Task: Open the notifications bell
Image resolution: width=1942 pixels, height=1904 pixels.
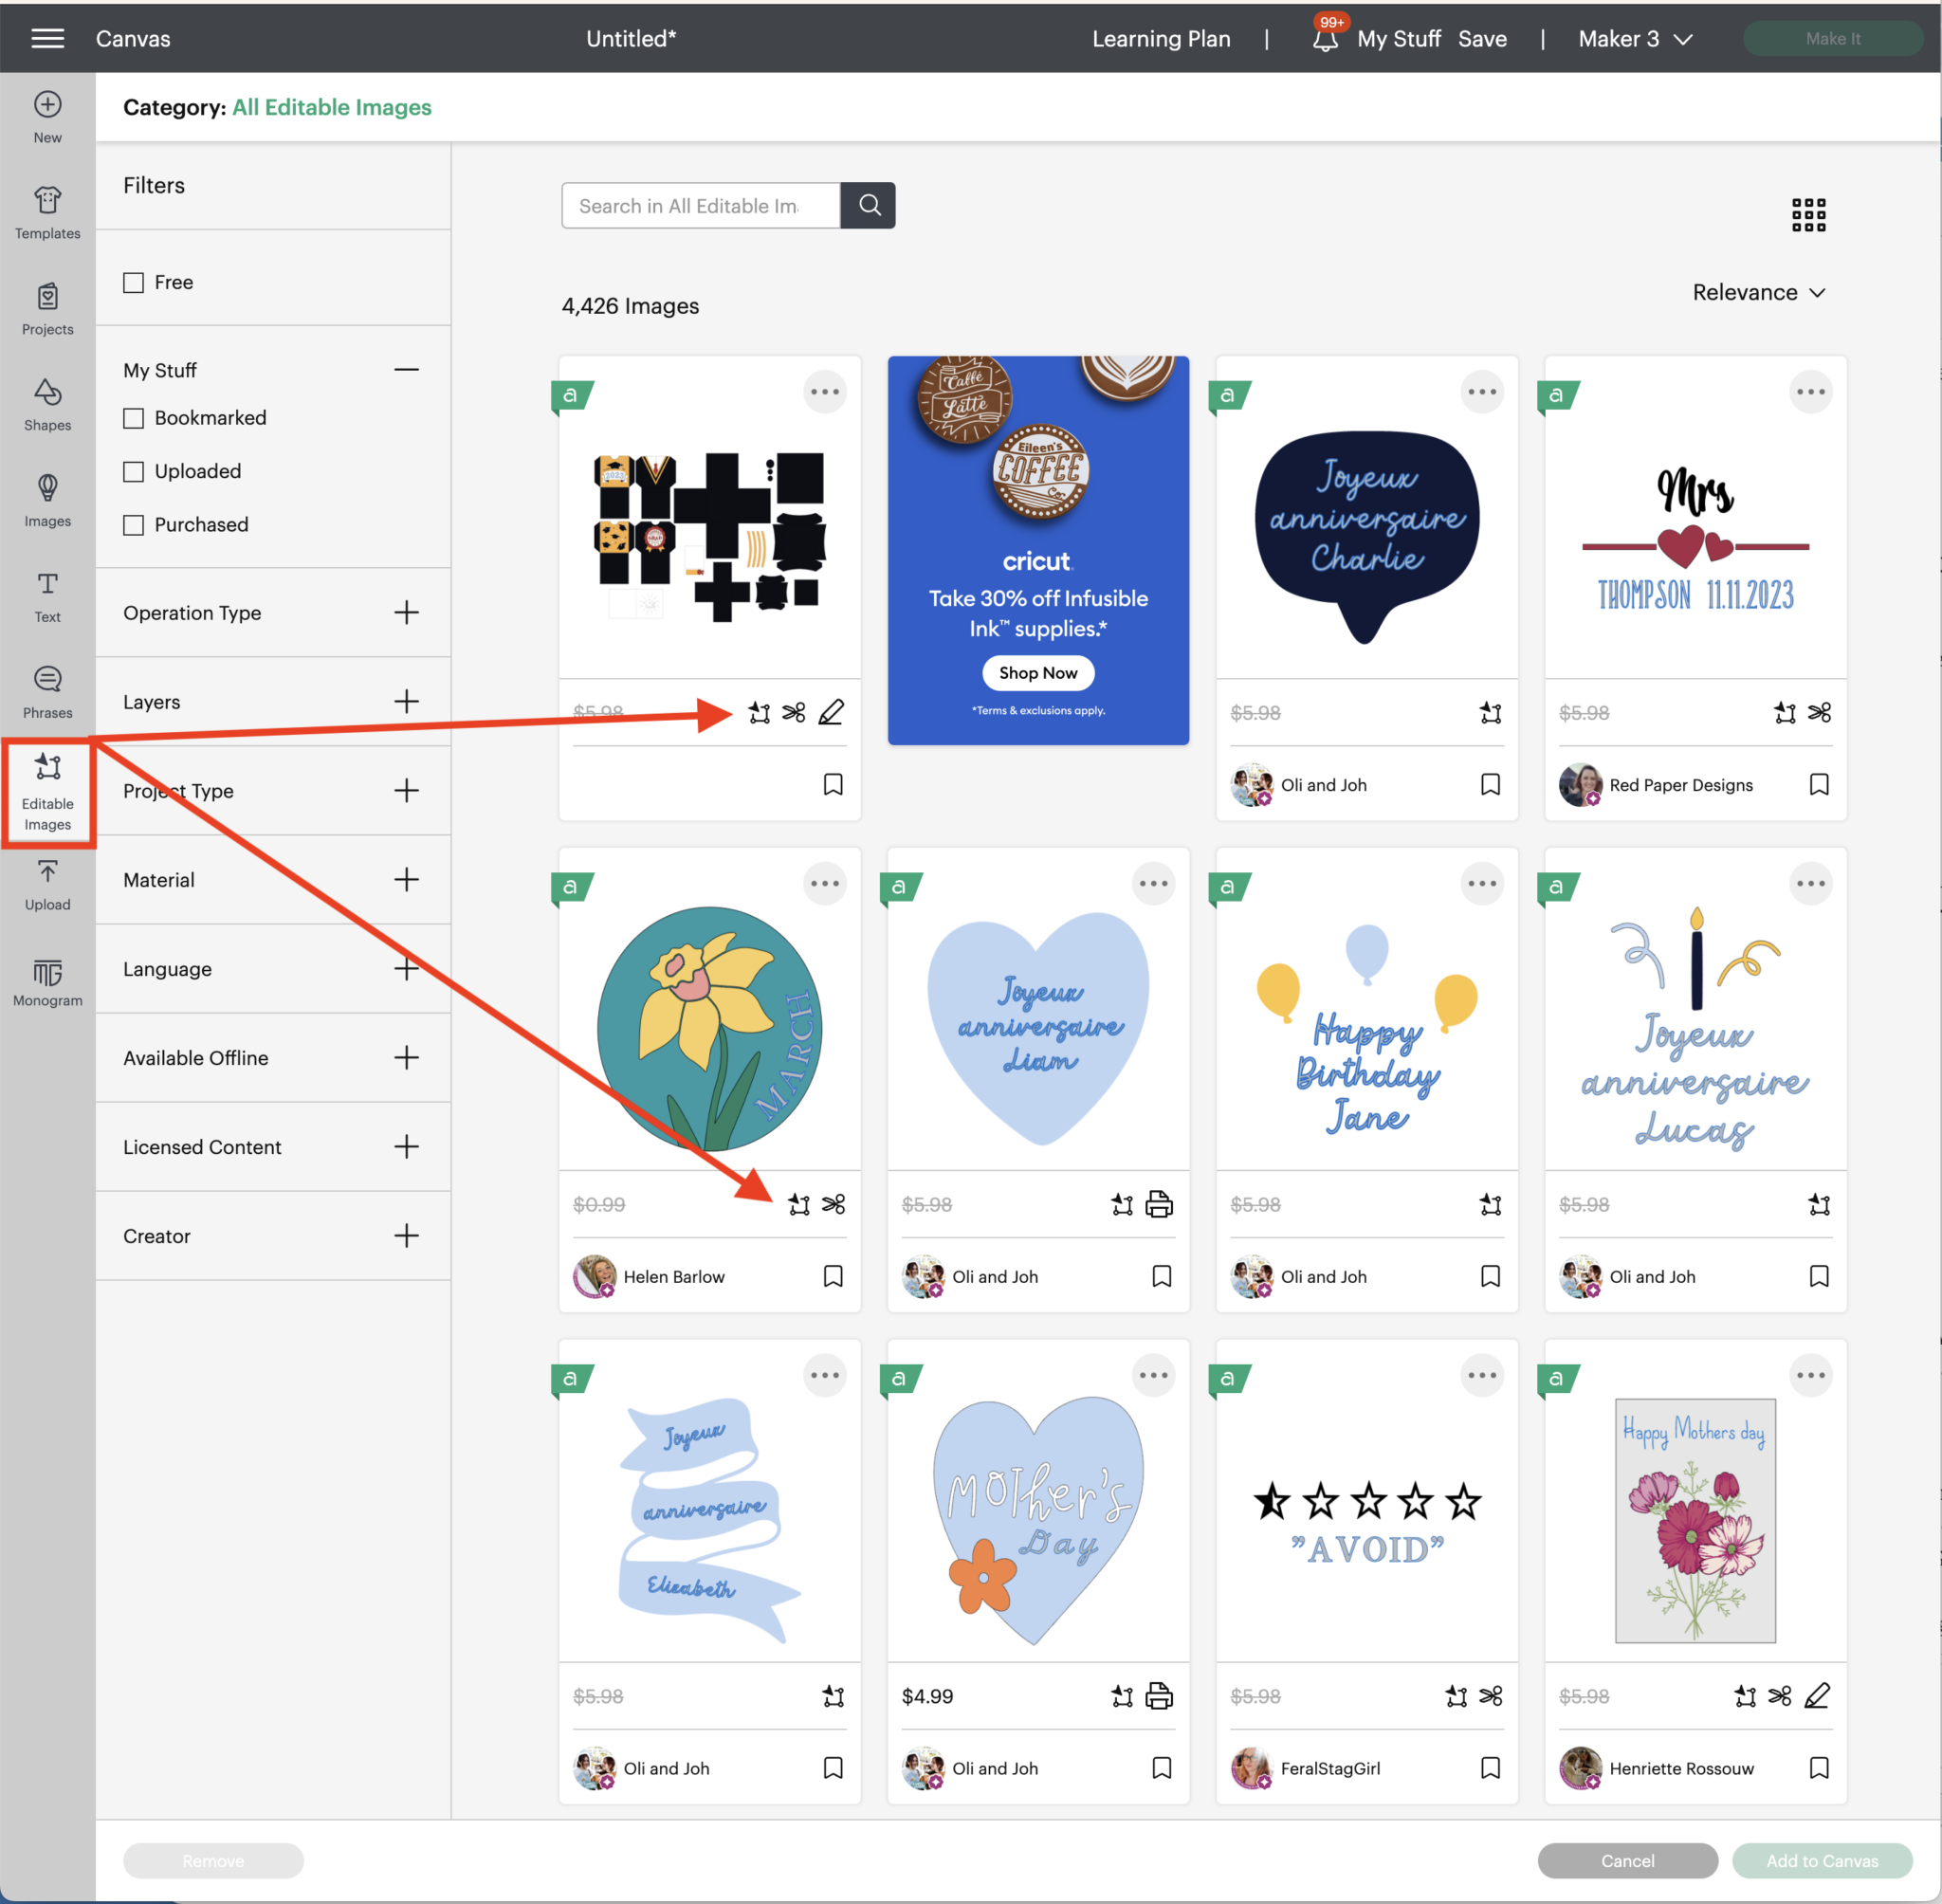Action: tap(1324, 38)
